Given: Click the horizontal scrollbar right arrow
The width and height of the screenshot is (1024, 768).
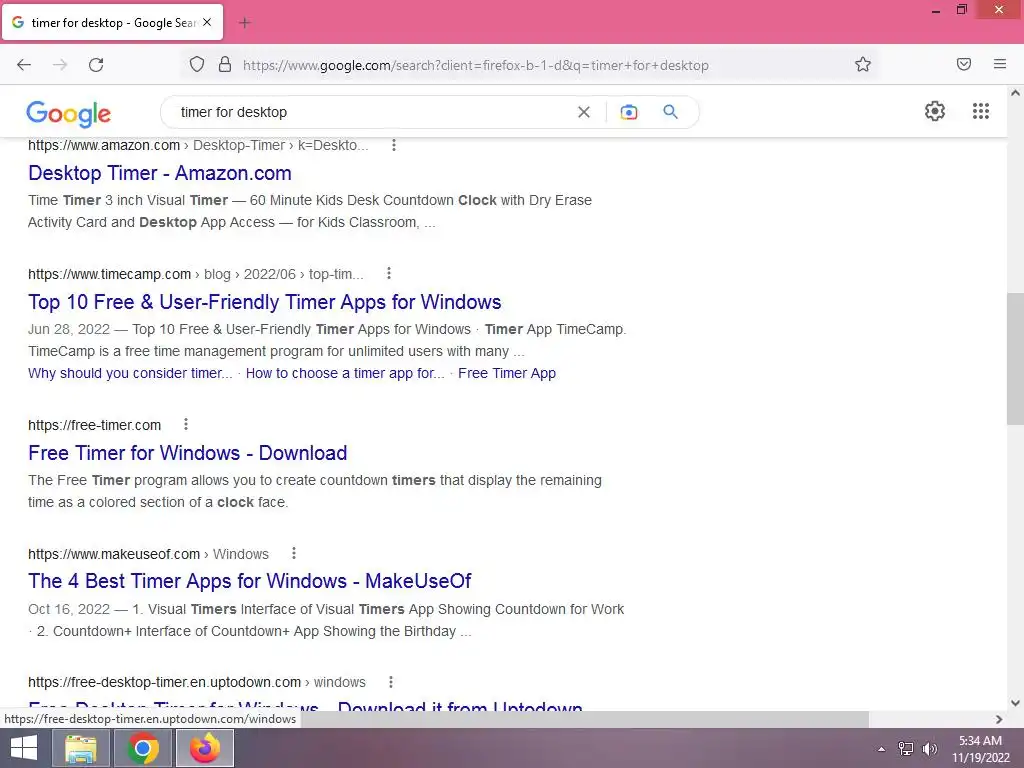Looking at the screenshot, I should (999, 719).
